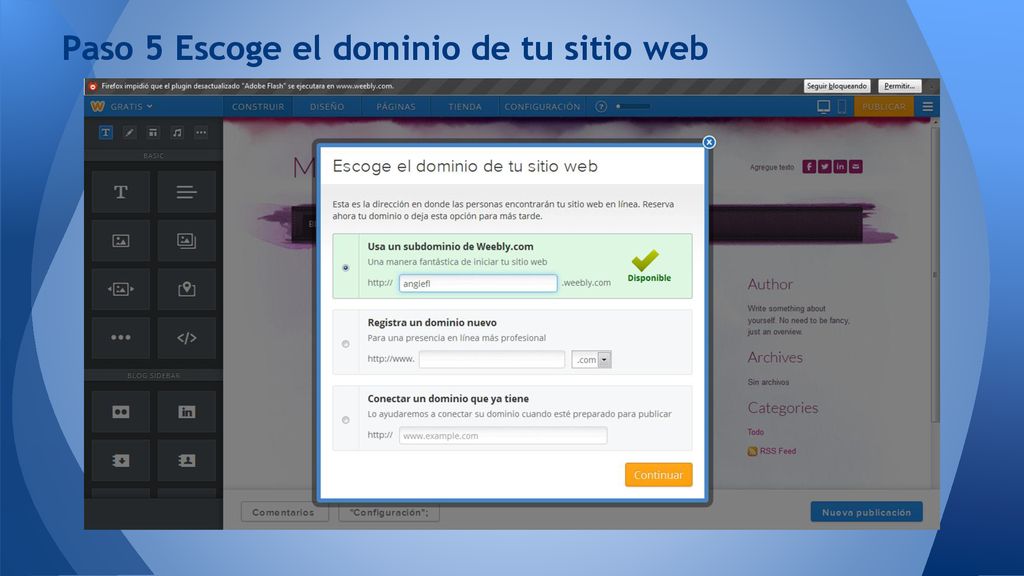Click the Todo category link
This screenshot has width=1024, height=576.
(756, 432)
